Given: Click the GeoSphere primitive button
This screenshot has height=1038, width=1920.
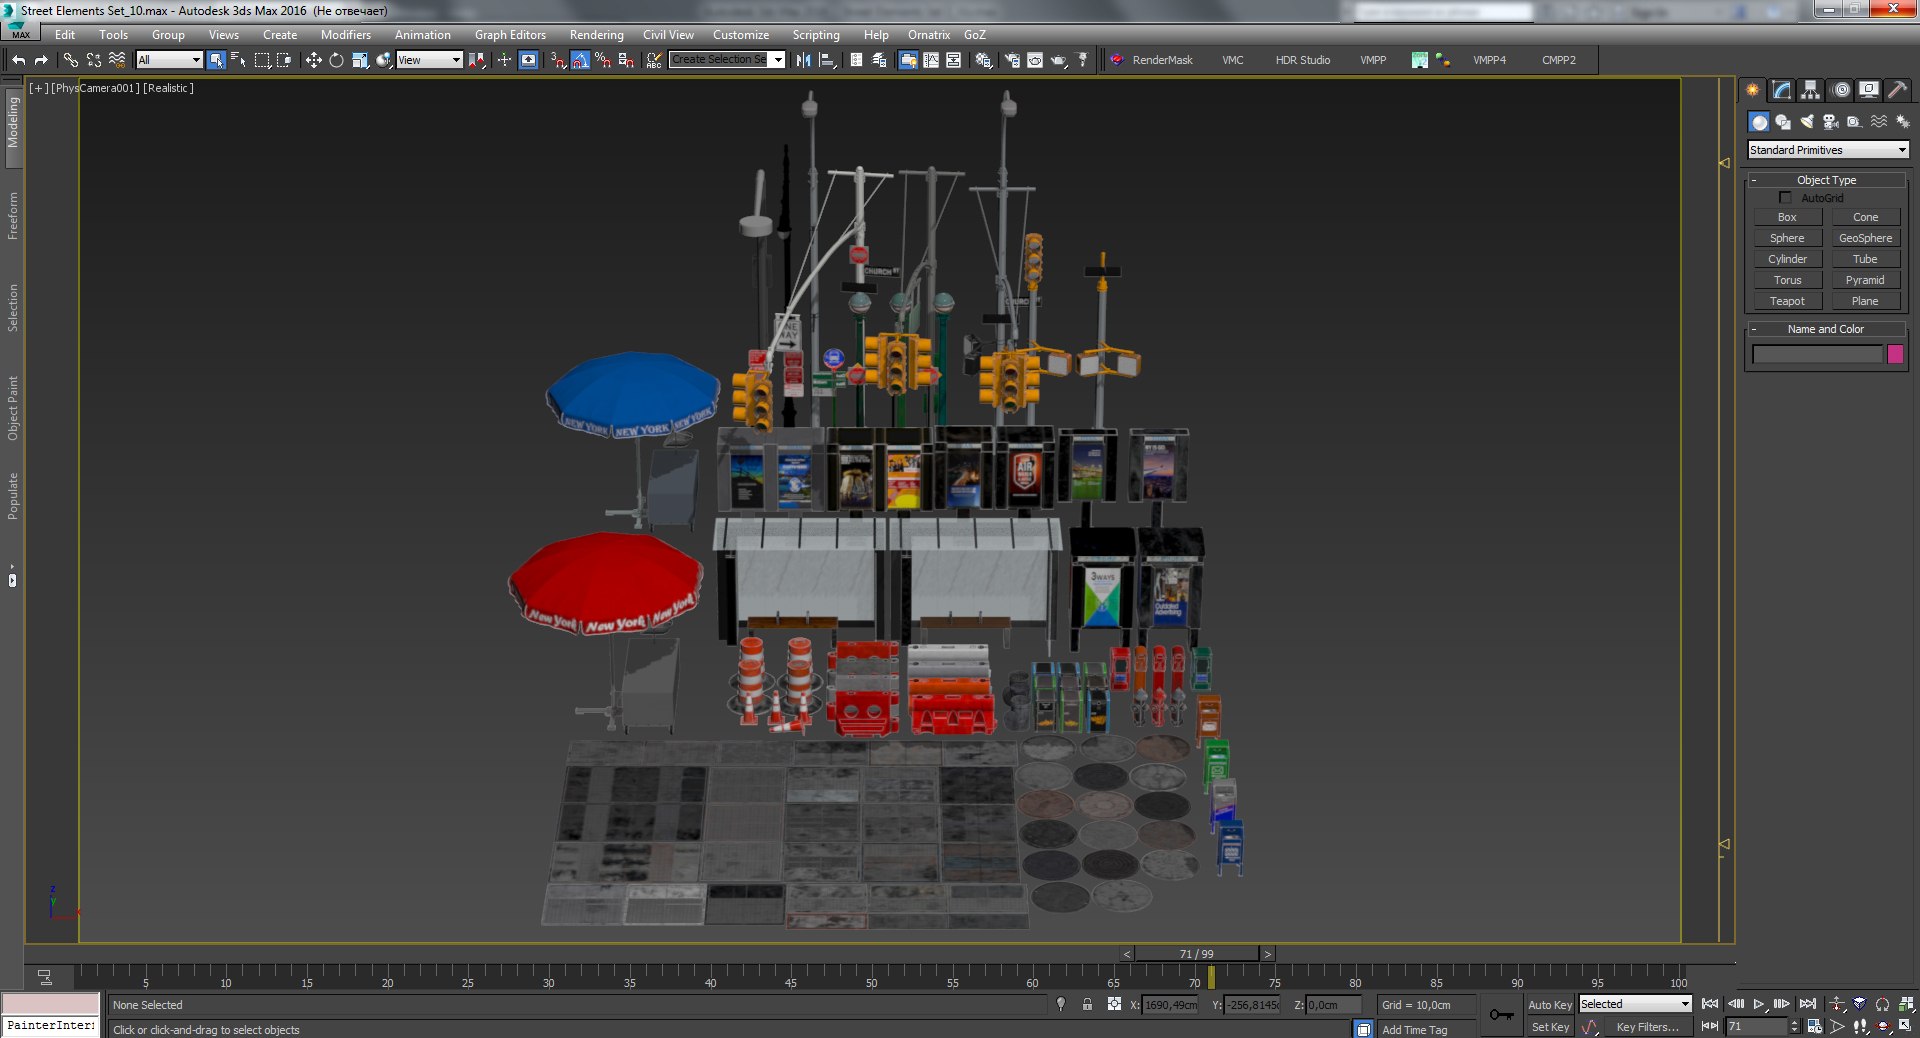Looking at the screenshot, I should pyautogui.click(x=1865, y=238).
